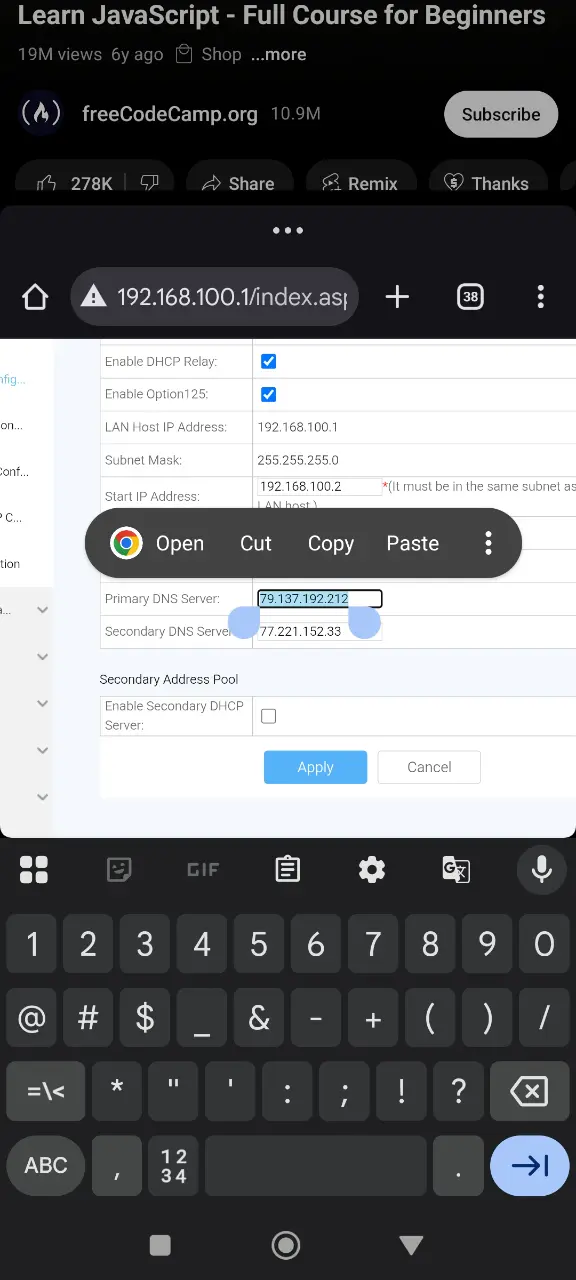Click the Start IP Address field

[320, 487]
